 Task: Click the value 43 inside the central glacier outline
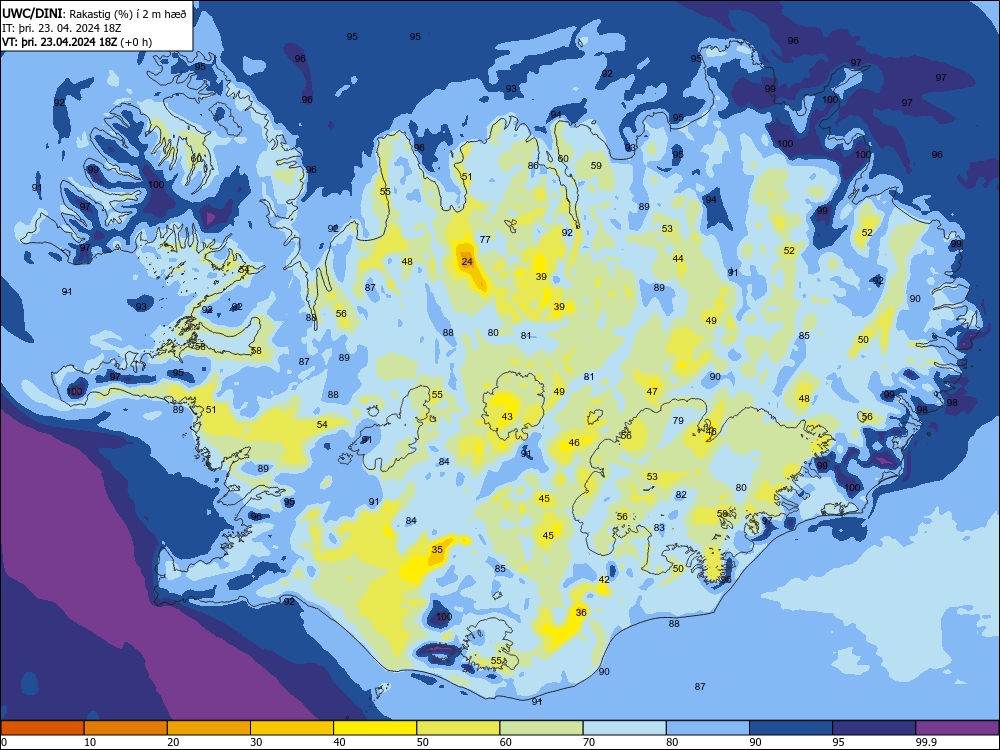tap(507, 416)
